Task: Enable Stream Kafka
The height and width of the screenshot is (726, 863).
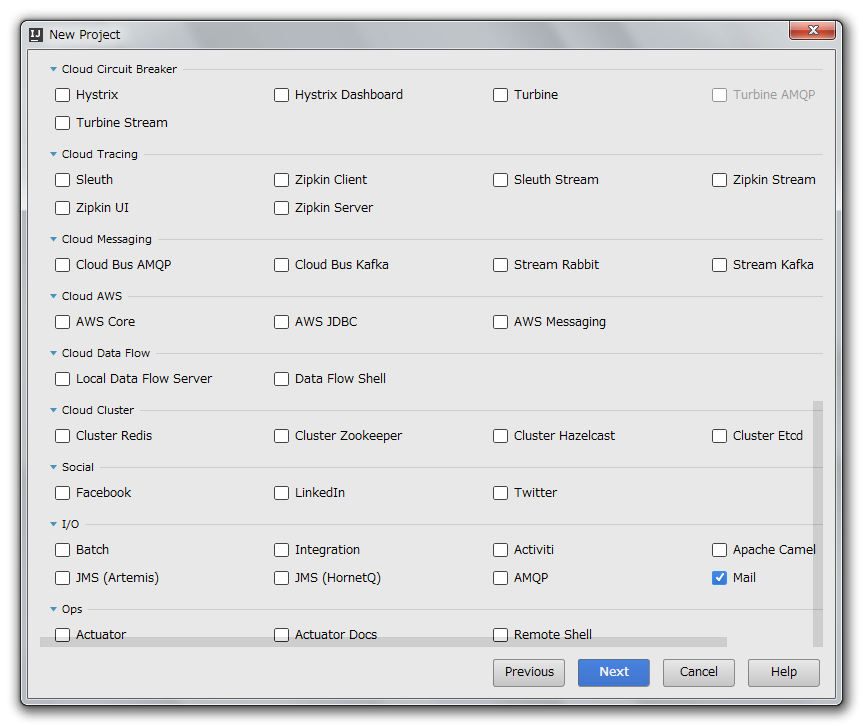Action: click(x=719, y=265)
